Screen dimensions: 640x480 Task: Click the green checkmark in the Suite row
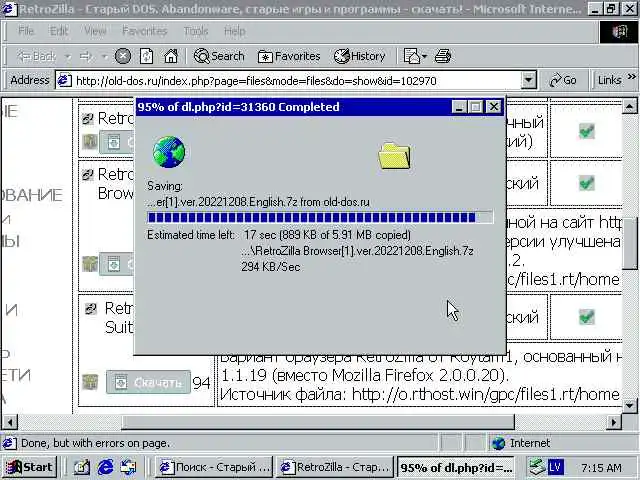pos(587,317)
